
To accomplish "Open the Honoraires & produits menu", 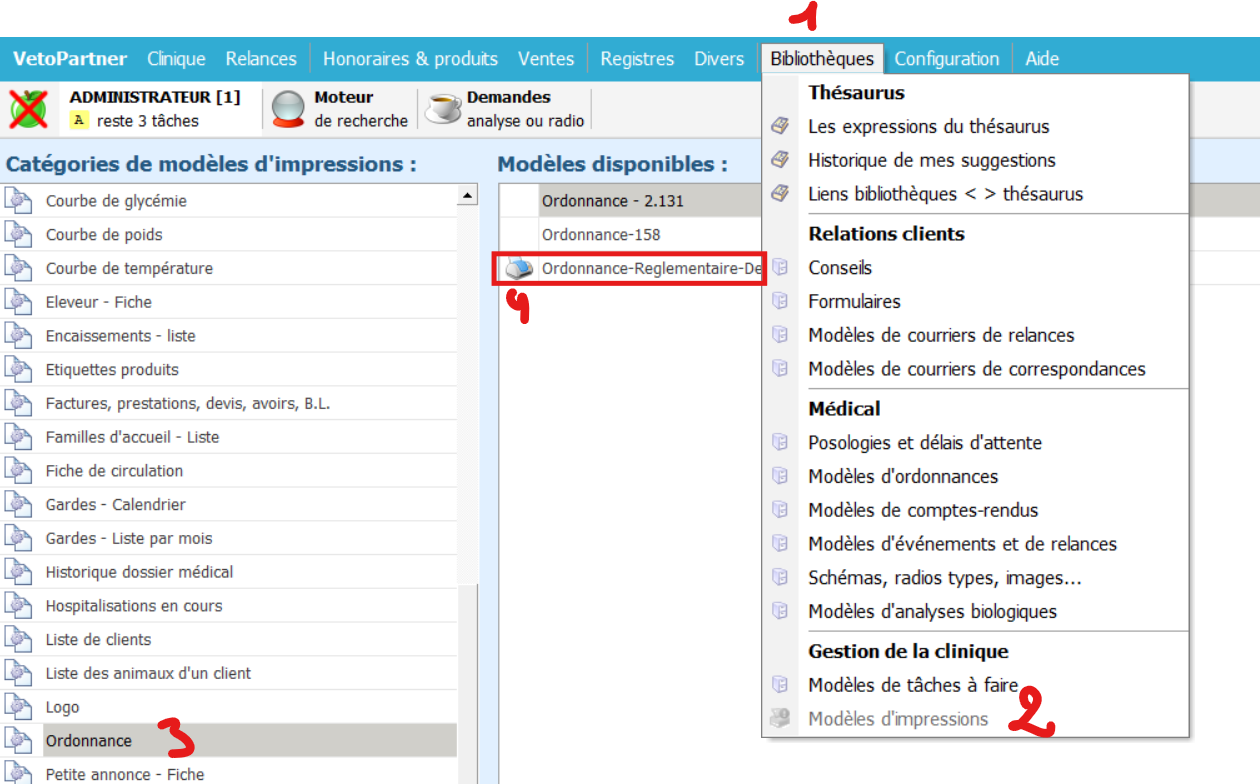I will (x=410, y=59).
